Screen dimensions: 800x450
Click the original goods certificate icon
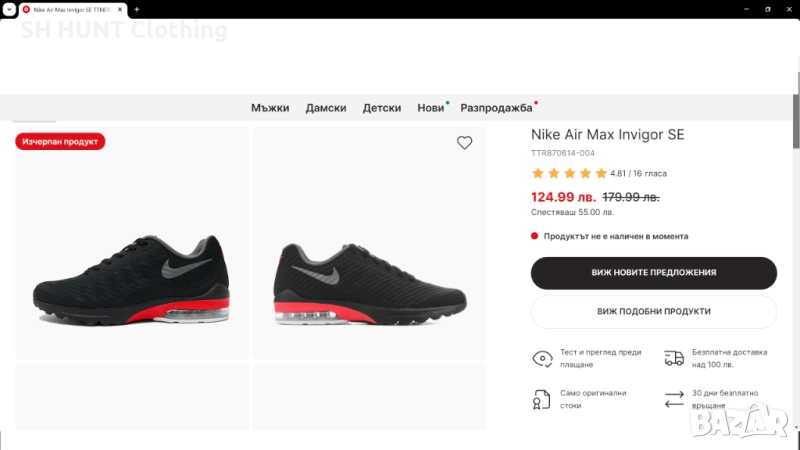pos(542,400)
